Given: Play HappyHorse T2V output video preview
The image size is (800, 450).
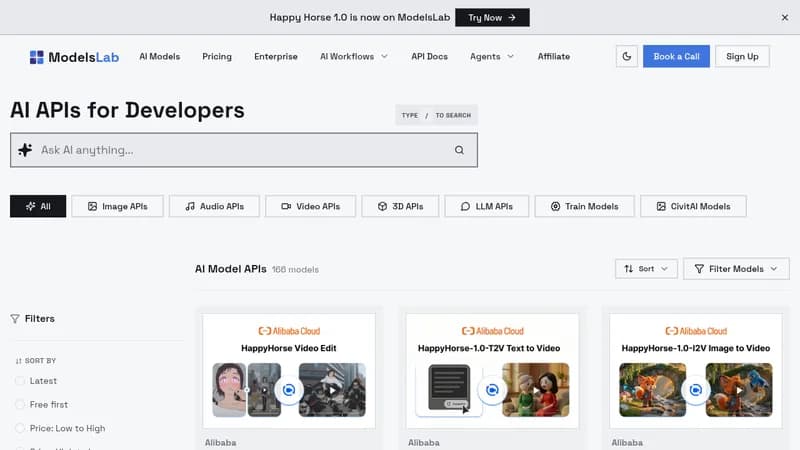Looking at the screenshot, I should [536, 390].
